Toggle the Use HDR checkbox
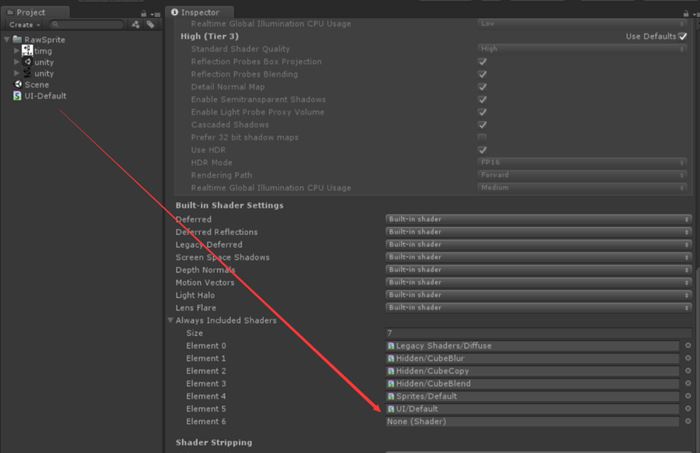 483,150
